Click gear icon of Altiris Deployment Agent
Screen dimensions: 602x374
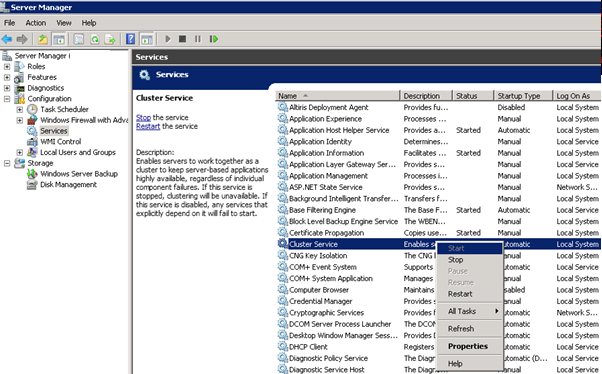[x=283, y=107]
